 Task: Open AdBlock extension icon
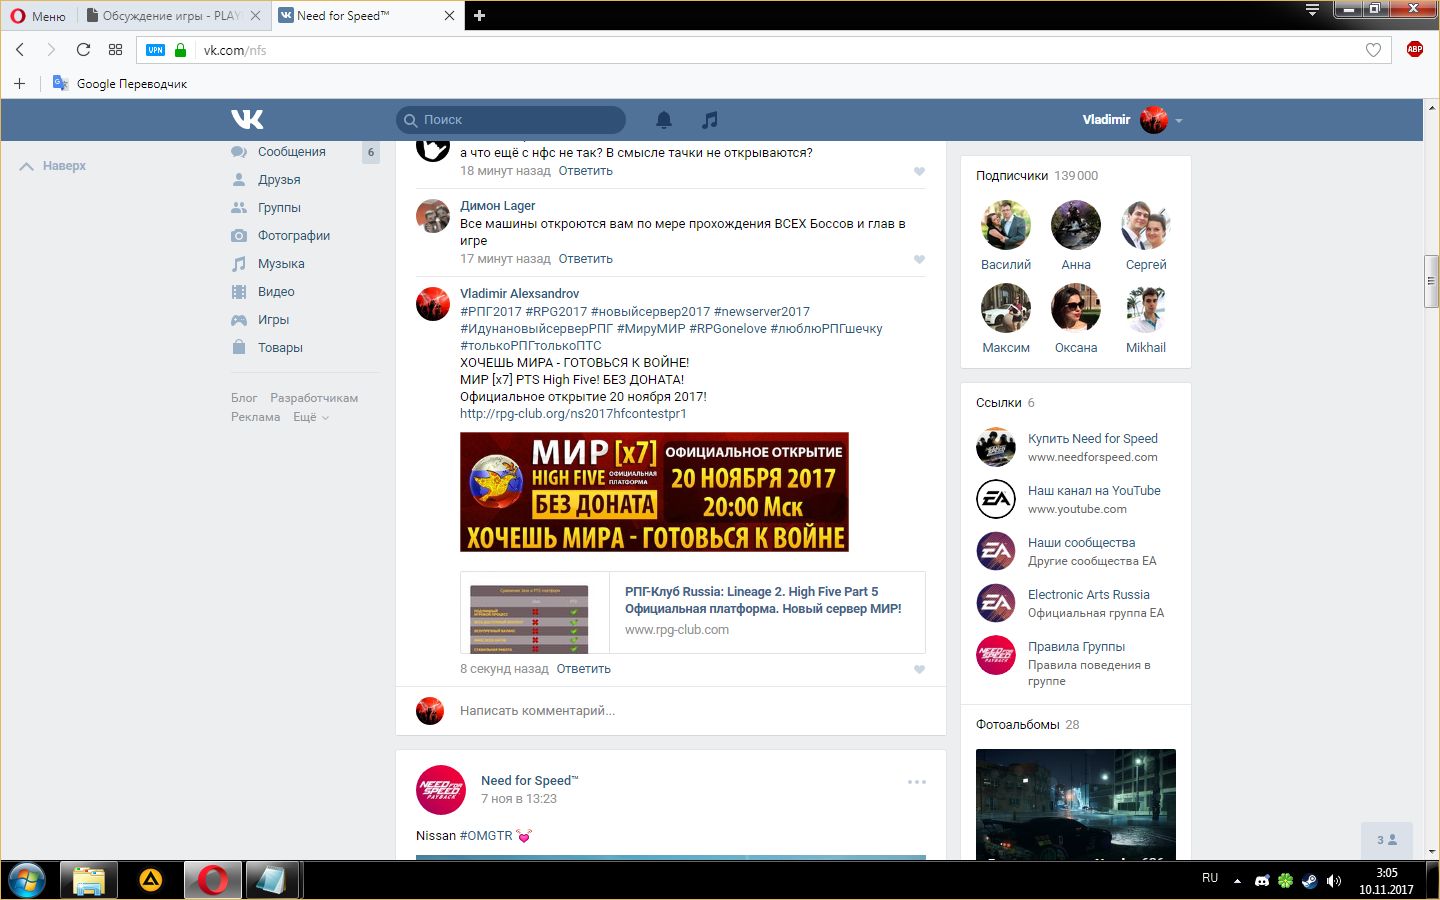click(x=1414, y=49)
